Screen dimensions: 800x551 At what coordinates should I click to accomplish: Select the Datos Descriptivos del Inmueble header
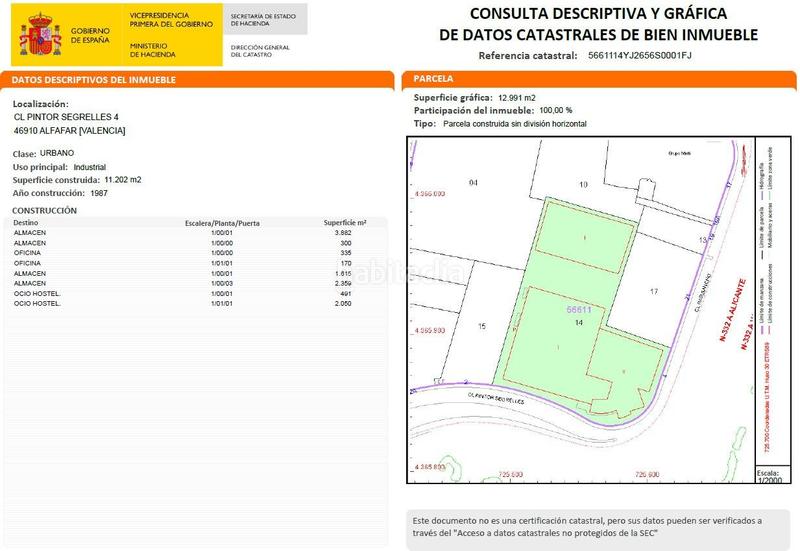click(x=94, y=79)
